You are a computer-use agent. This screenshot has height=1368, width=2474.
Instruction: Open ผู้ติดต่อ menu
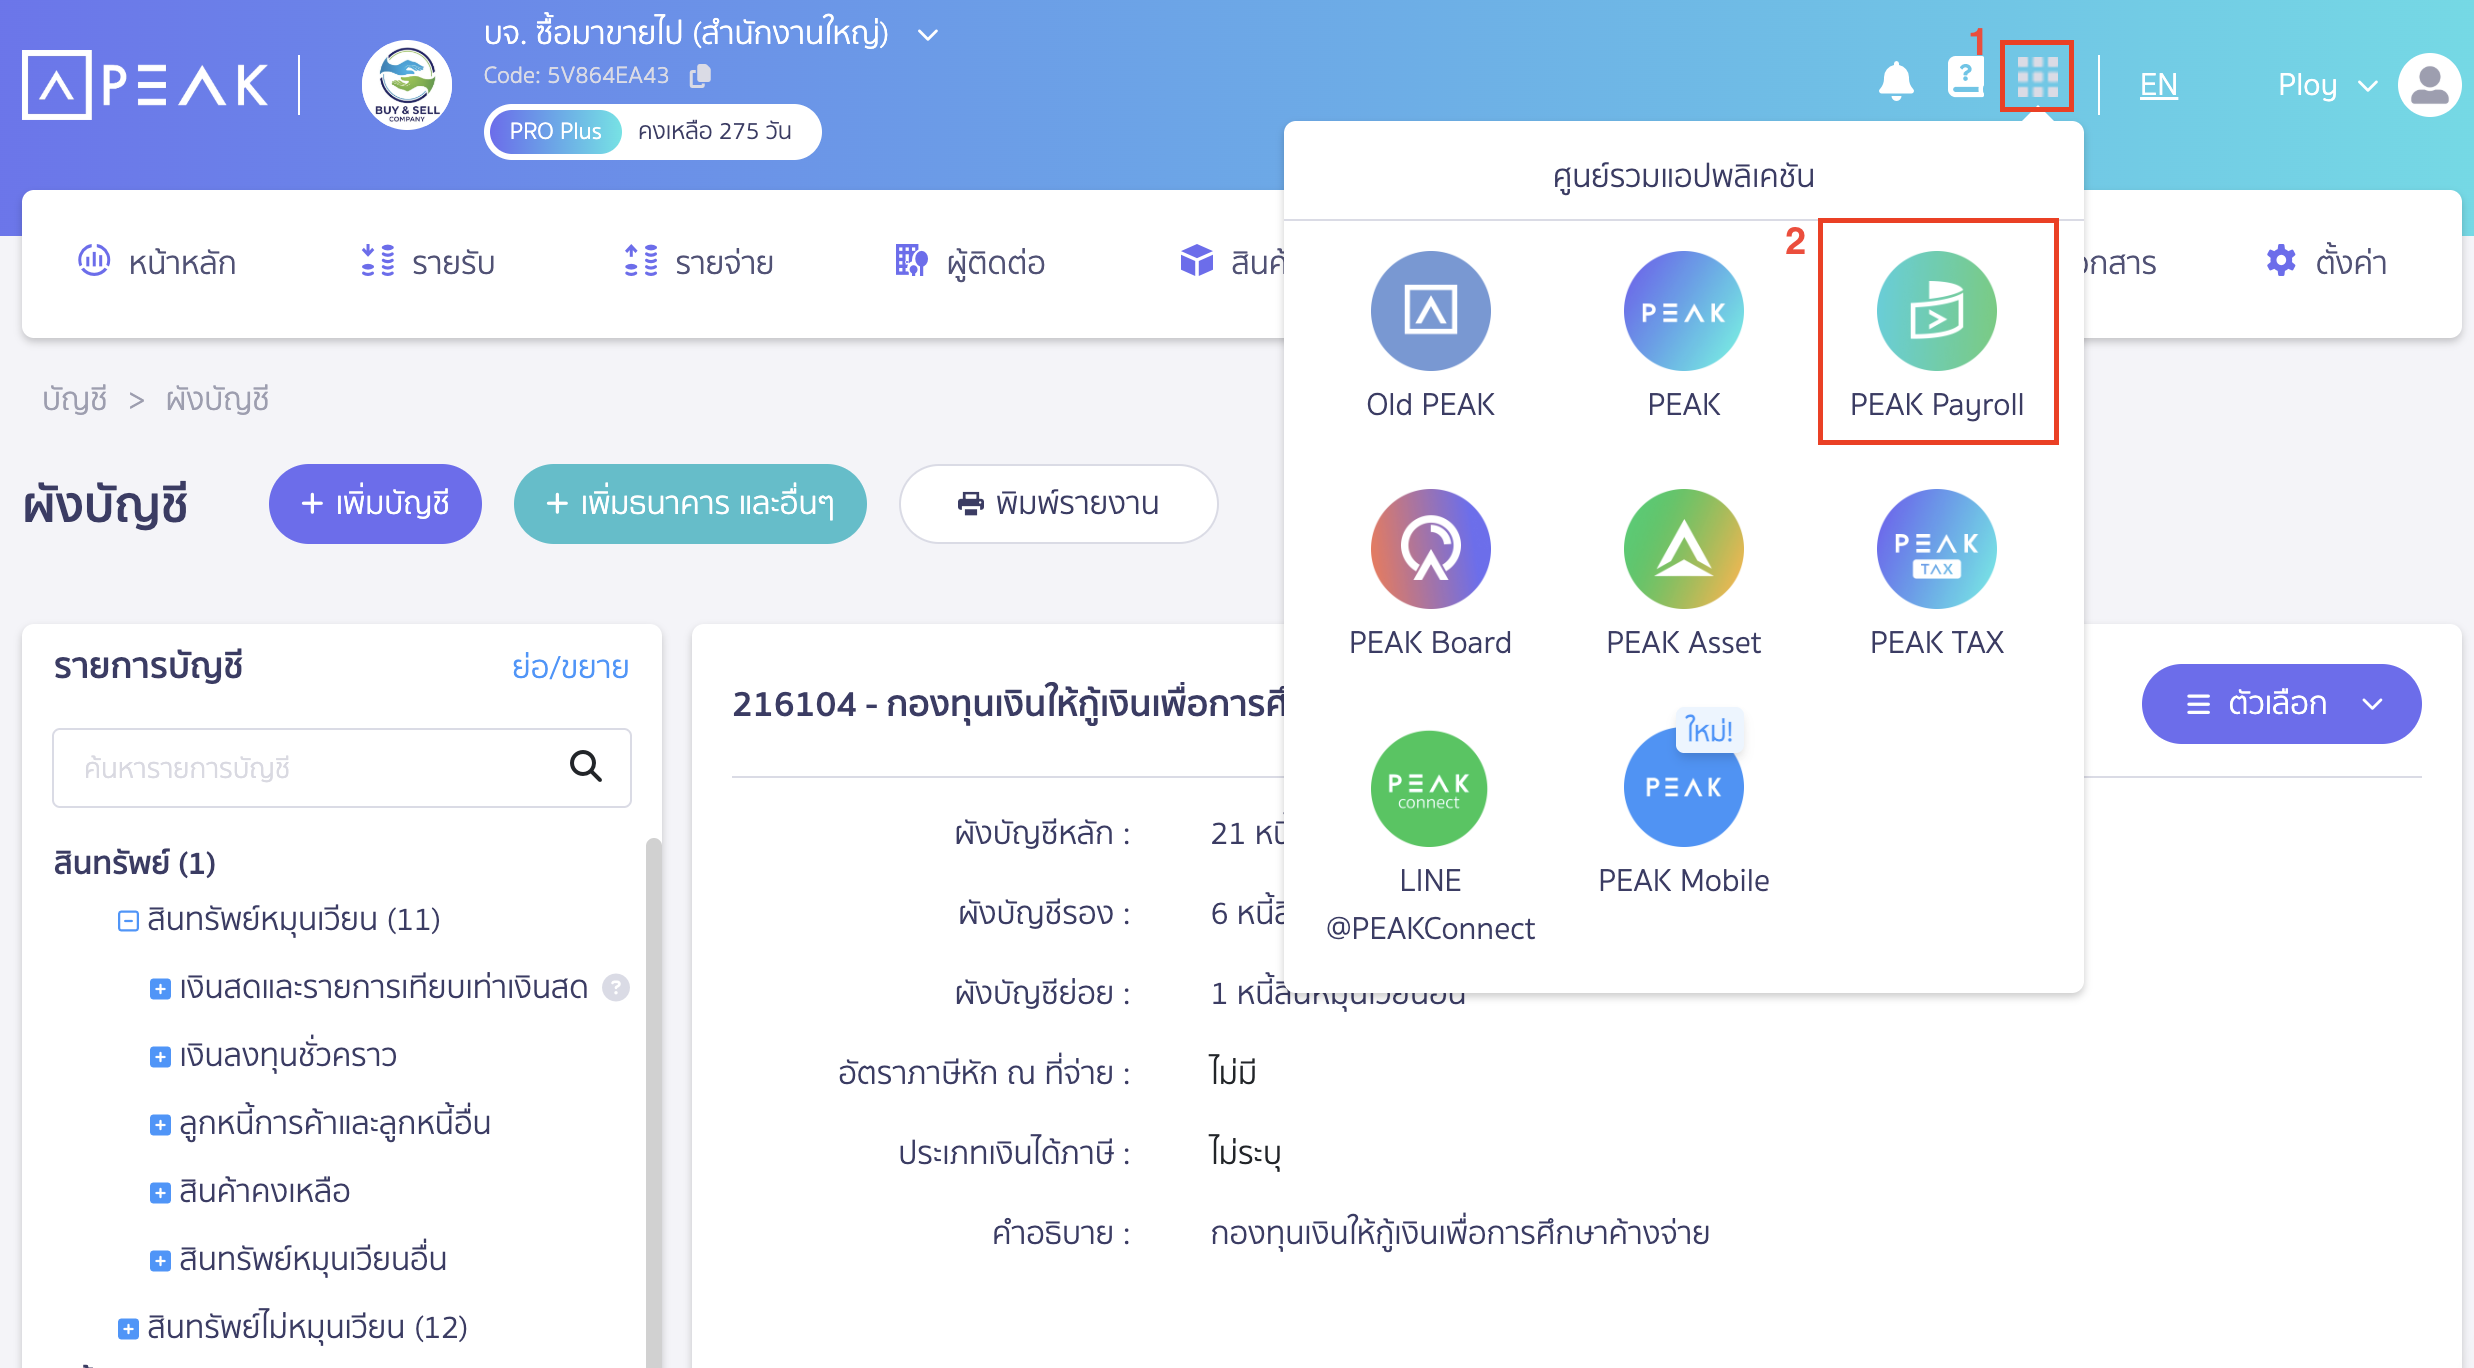pos(969,262)
